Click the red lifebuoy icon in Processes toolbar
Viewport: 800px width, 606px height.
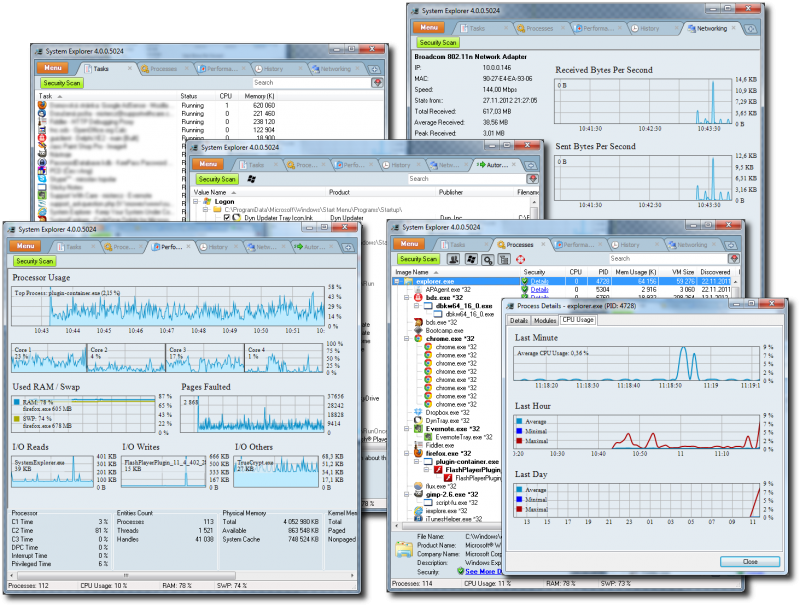click(x=520, y=259)
